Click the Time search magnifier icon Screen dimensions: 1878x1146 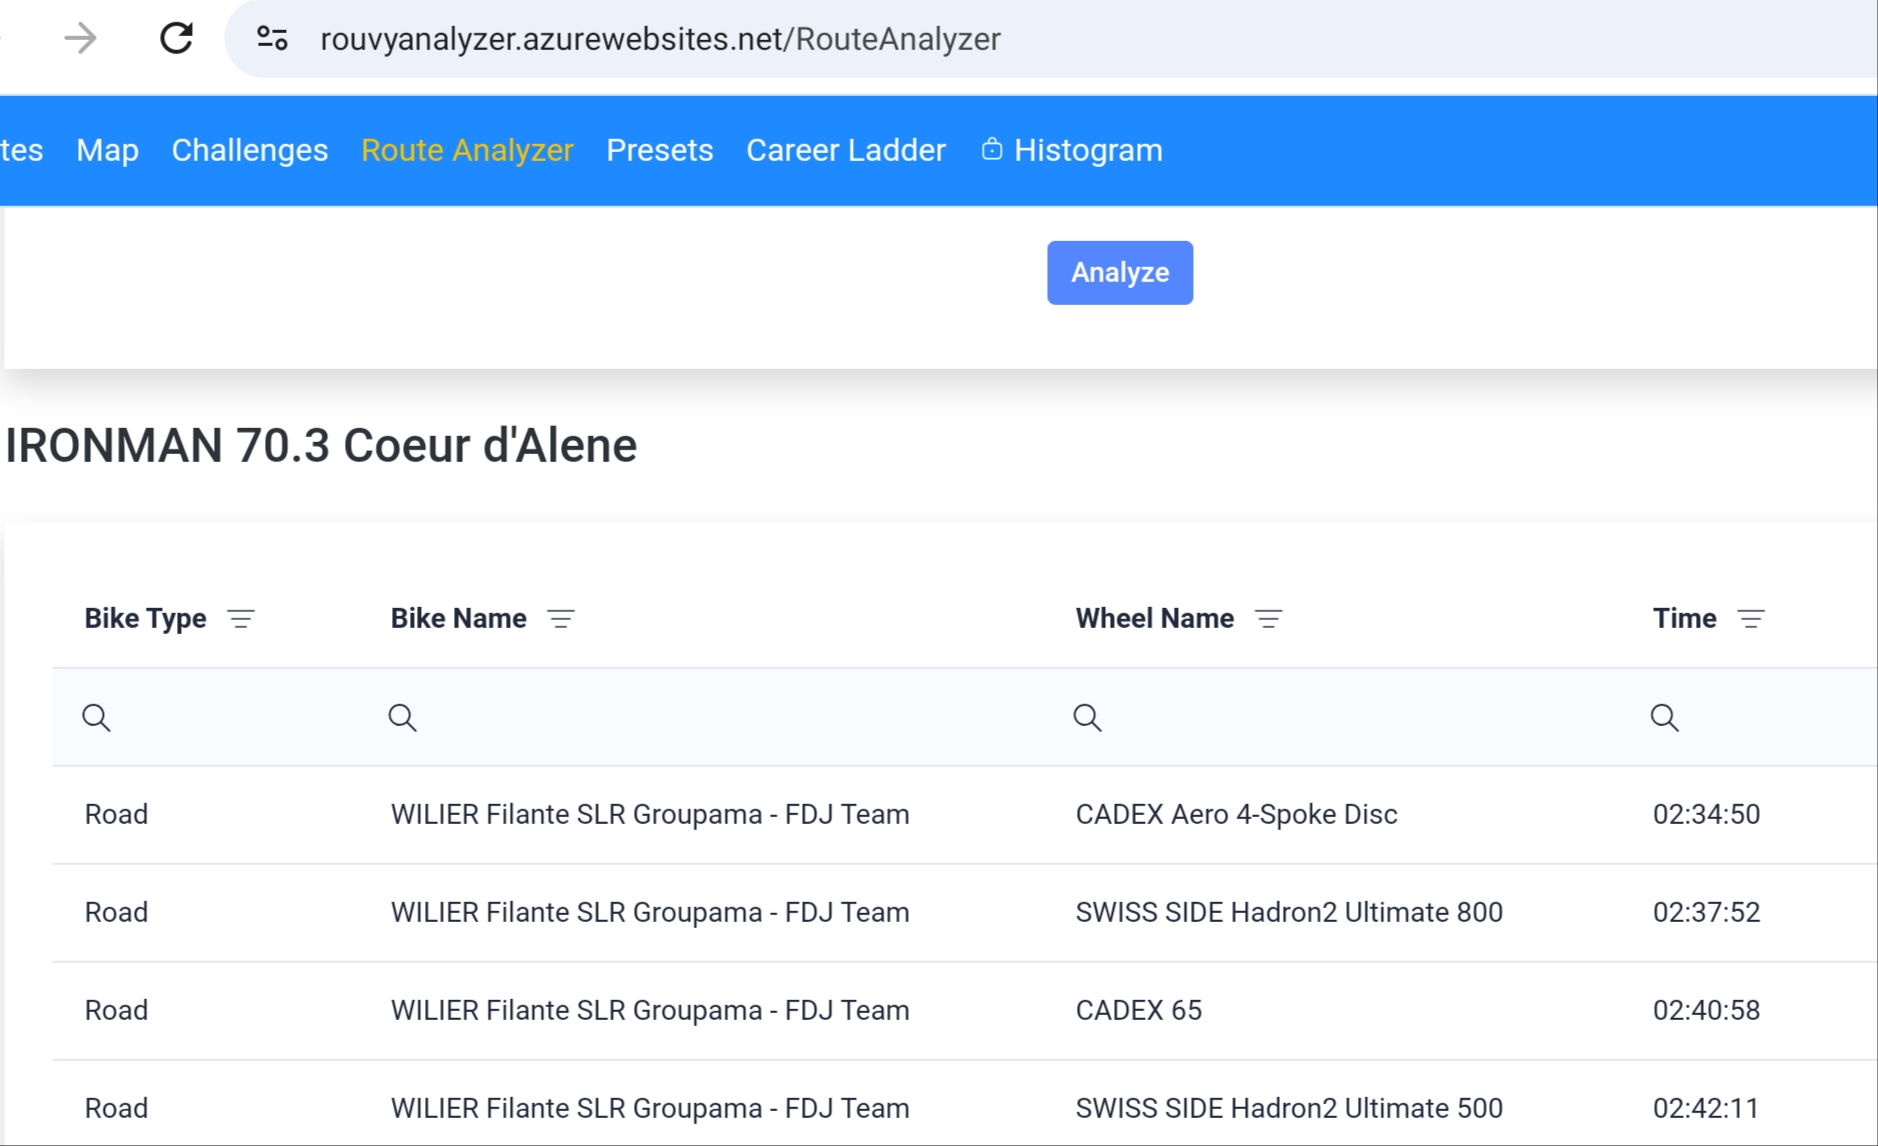pos(1665,717)
